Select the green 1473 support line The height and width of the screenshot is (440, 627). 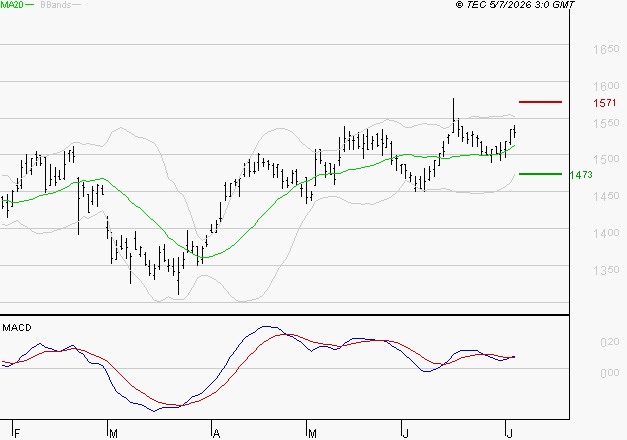click(x=540, y=174)
